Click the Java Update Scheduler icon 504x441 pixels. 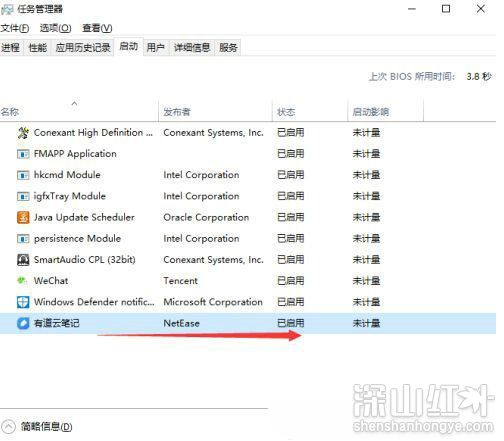pos(23,218)
